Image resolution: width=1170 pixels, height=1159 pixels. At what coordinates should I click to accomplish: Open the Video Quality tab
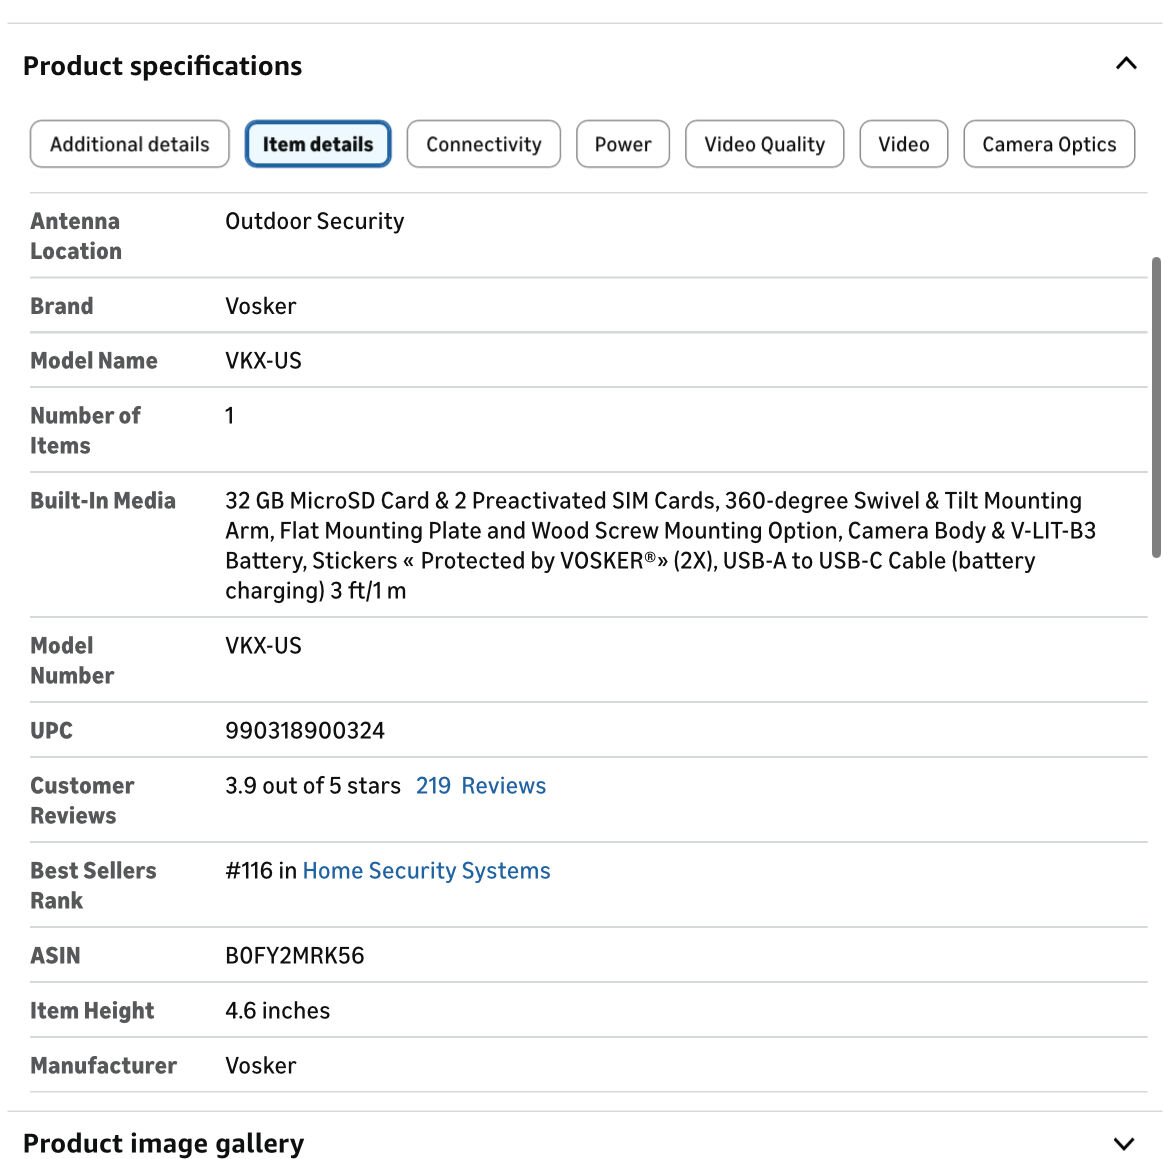click(x=765, y=144)
